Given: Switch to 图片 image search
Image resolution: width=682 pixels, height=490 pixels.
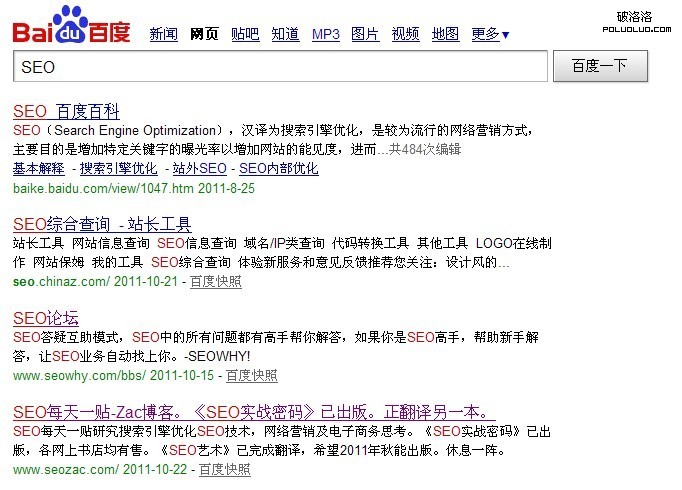Looking at the screenshot, I should pos(366,34).
